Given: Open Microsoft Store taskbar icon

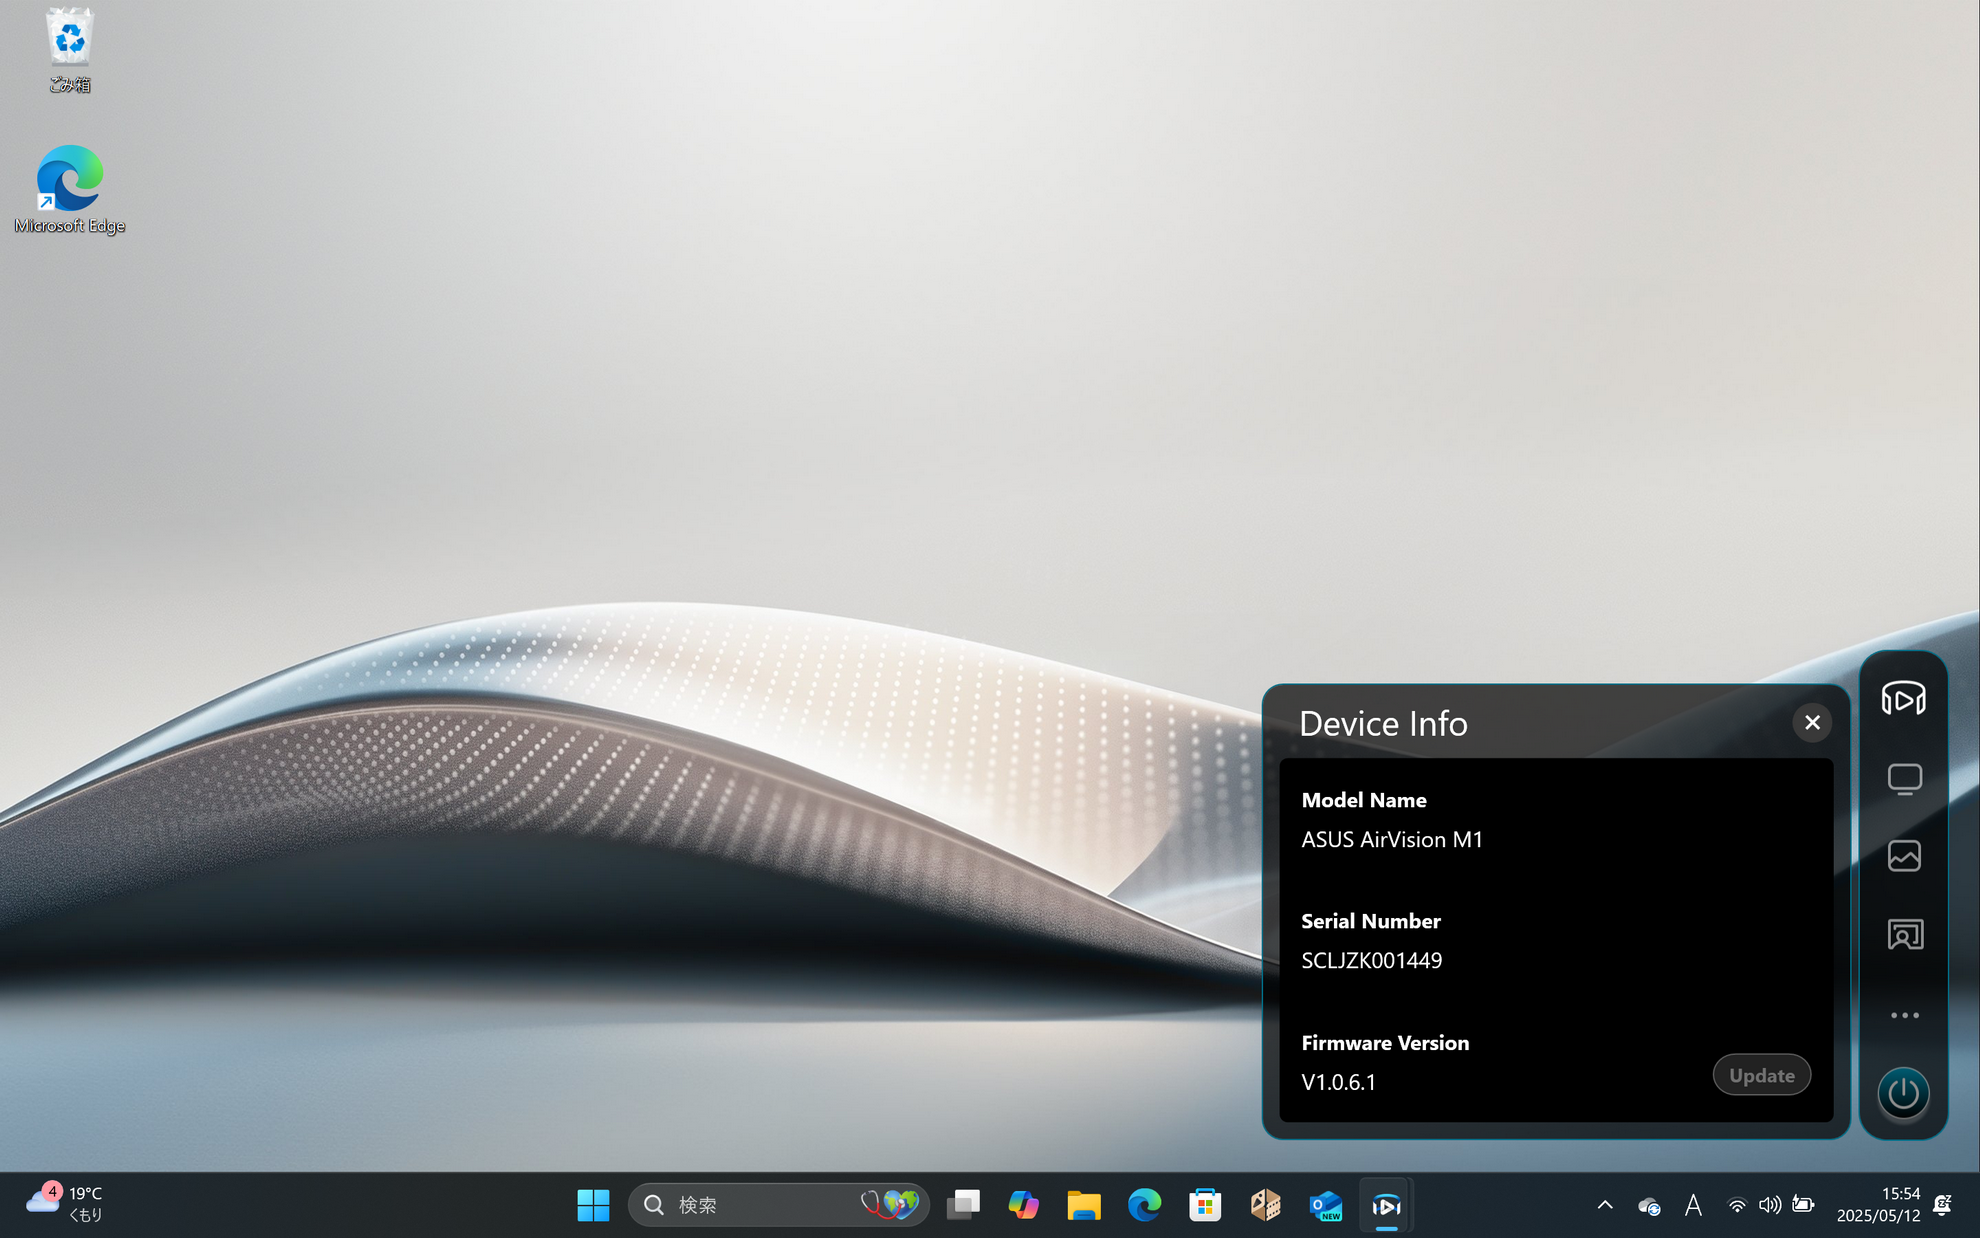Looking at the screenshot, I should 1205,1205.
